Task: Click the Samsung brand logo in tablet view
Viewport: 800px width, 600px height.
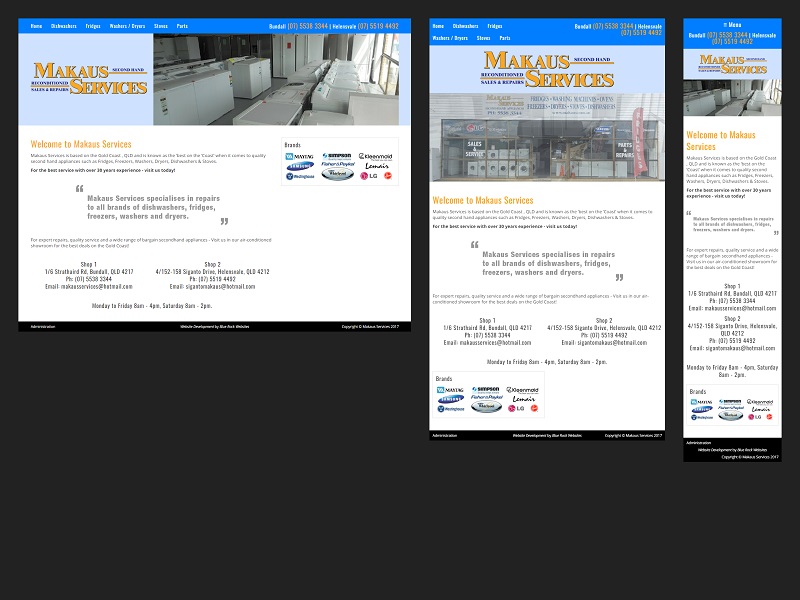Action: click(x=452, y=399)
